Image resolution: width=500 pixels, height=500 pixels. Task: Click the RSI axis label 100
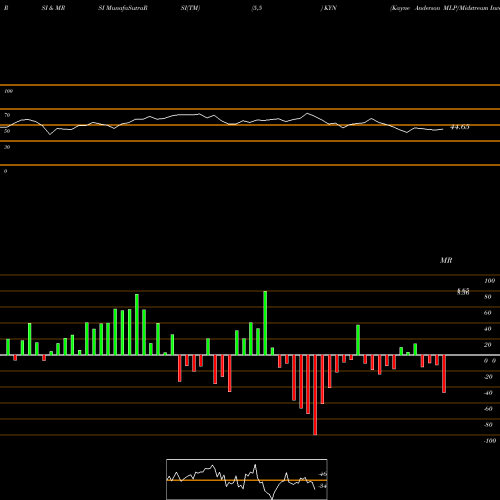coord(9,91)
